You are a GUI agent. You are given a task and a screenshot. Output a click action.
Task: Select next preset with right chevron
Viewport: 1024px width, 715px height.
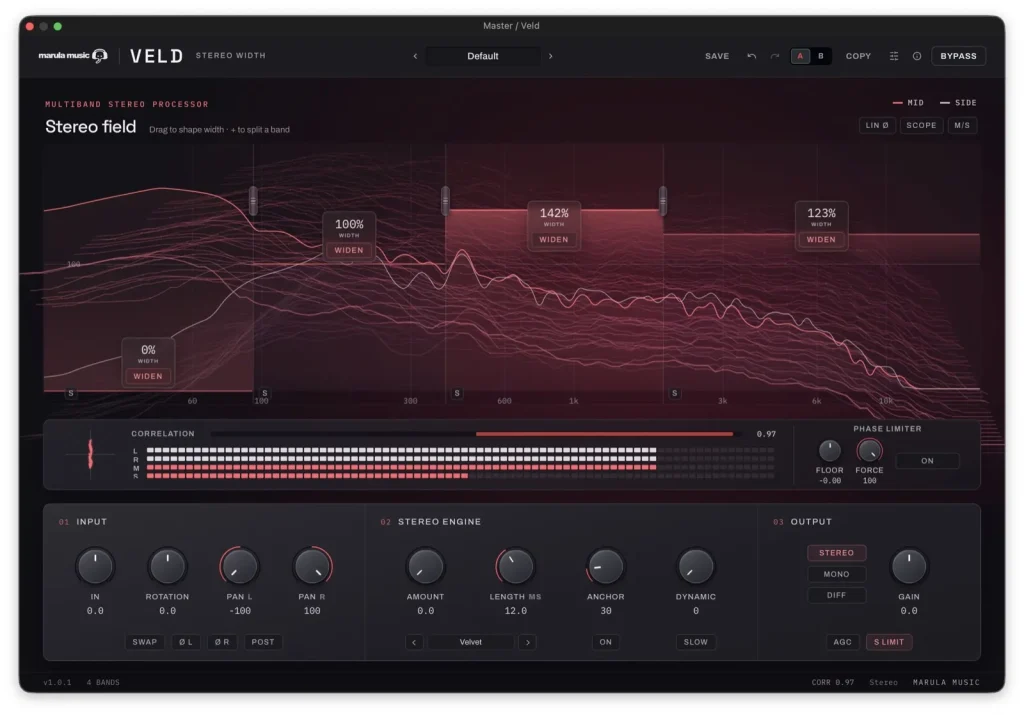[x=551, y=56]
